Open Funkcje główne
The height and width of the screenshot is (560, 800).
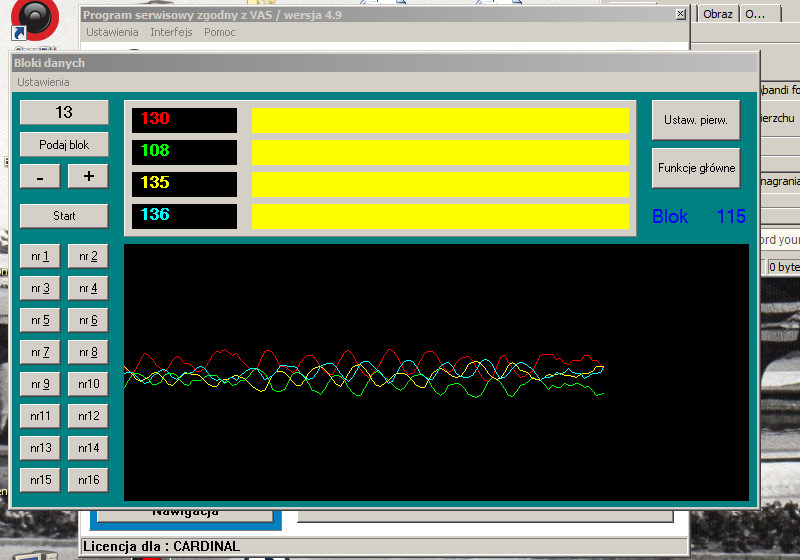click(x=695, y=168)
